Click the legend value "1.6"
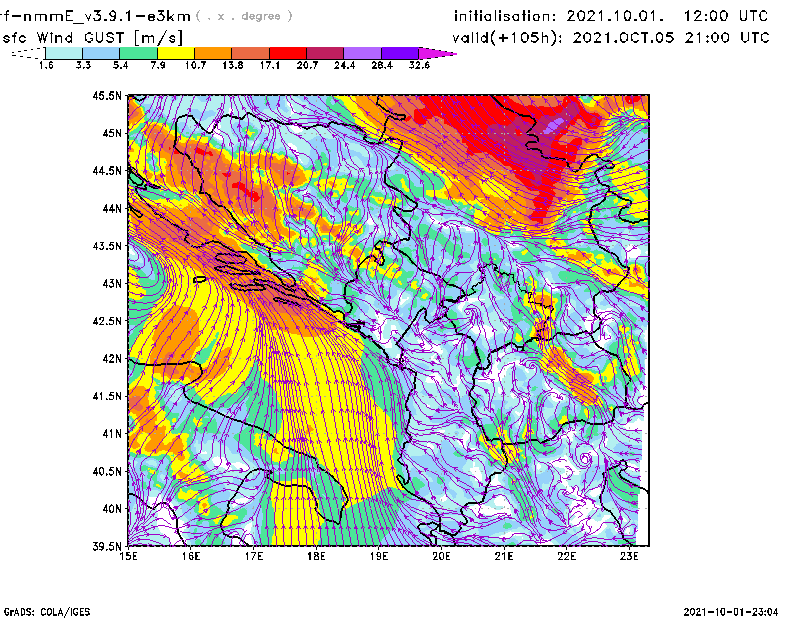The width and height of the screenshot is (800, 618). (x=46, y=65)
